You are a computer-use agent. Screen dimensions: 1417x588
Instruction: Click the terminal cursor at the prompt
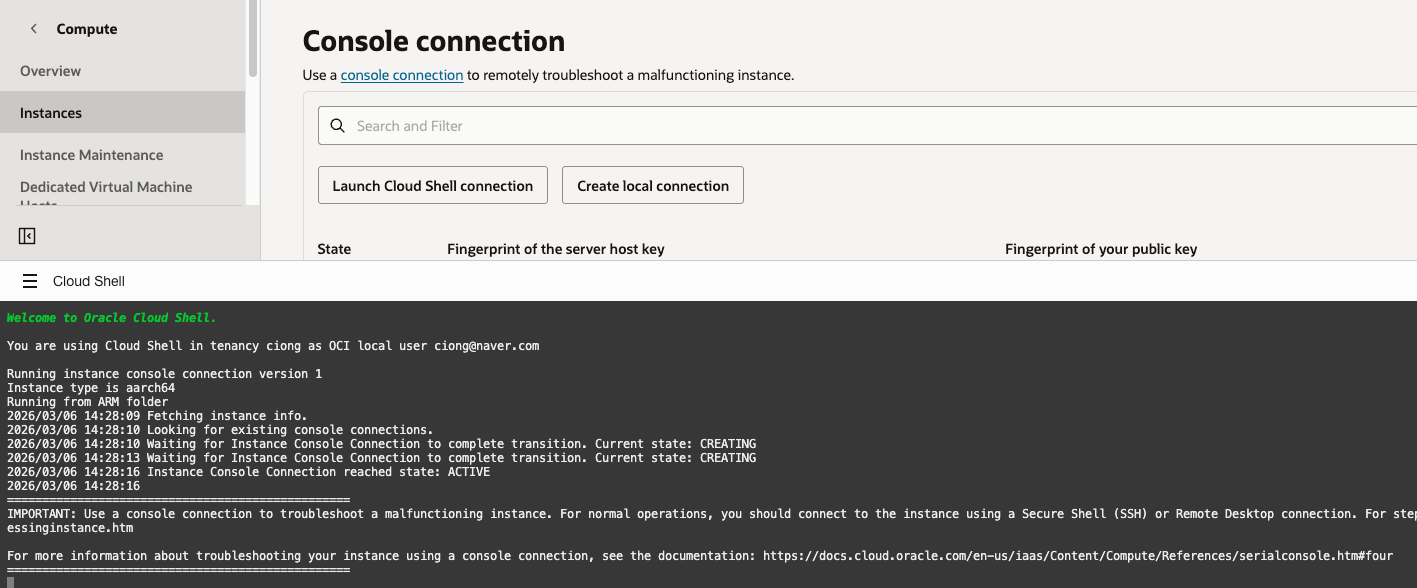[x=11, y=582]
